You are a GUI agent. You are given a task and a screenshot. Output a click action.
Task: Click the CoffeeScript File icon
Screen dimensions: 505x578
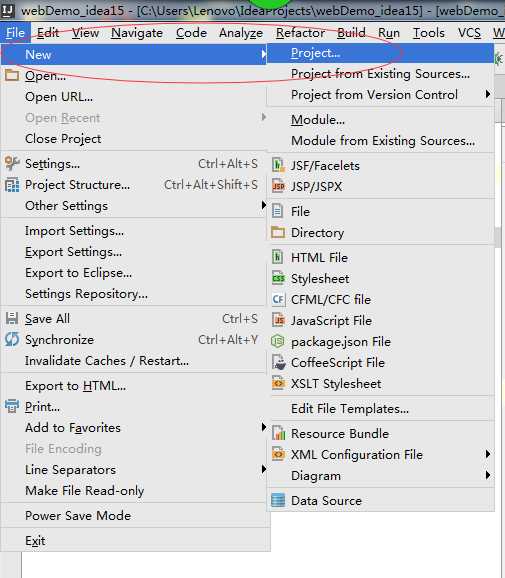tap(278, 362)
